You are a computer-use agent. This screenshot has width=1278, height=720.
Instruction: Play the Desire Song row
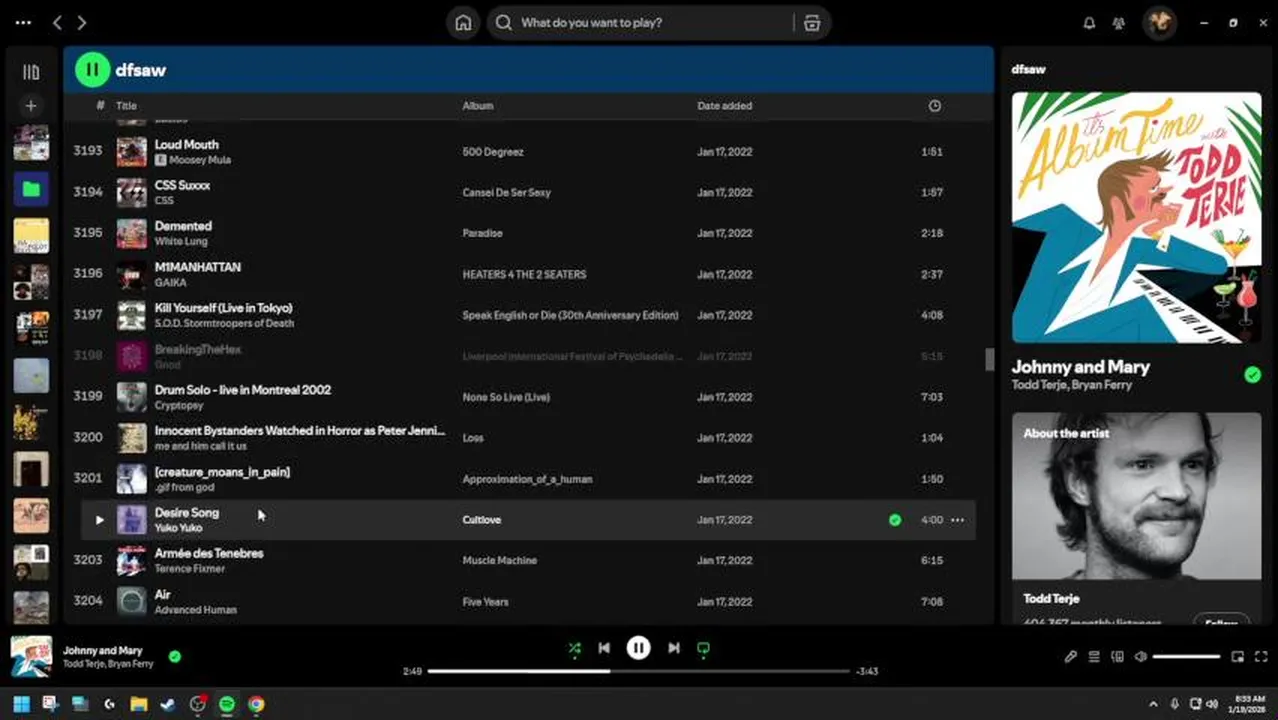pos(99,520)
